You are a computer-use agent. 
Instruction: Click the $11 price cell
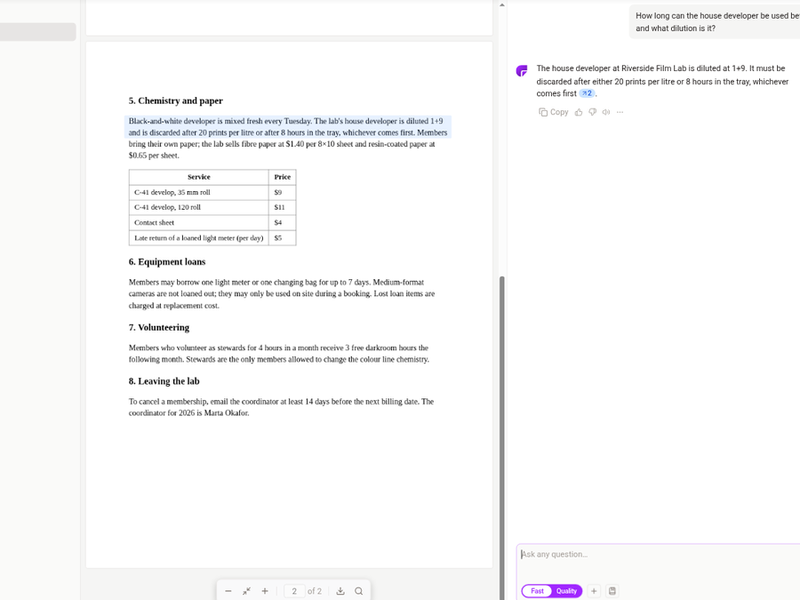pos(282,207)
